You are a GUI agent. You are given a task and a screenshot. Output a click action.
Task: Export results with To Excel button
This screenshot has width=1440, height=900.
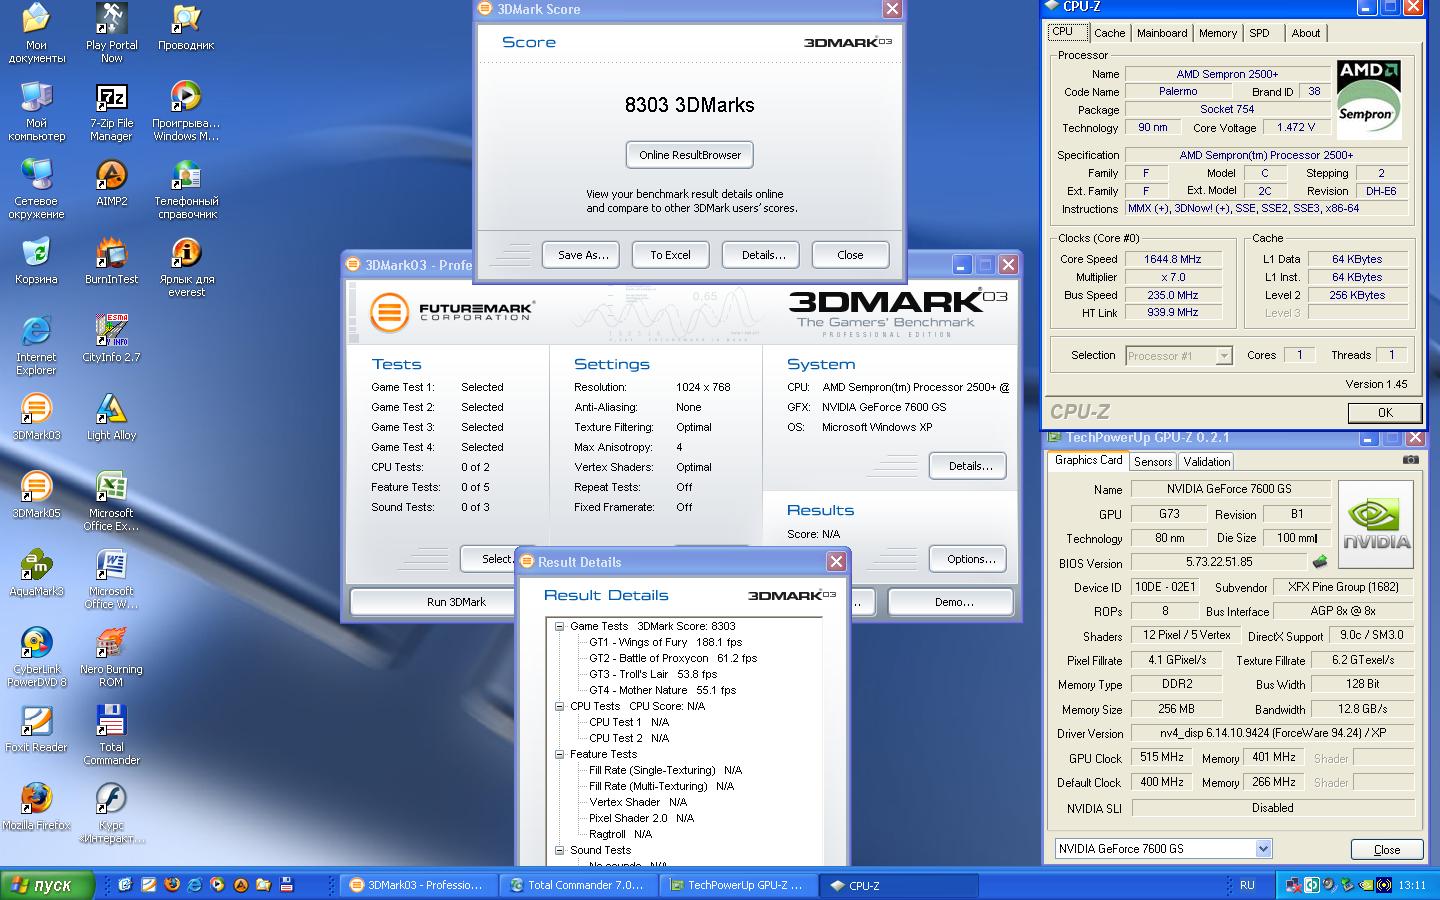[670, 255]
